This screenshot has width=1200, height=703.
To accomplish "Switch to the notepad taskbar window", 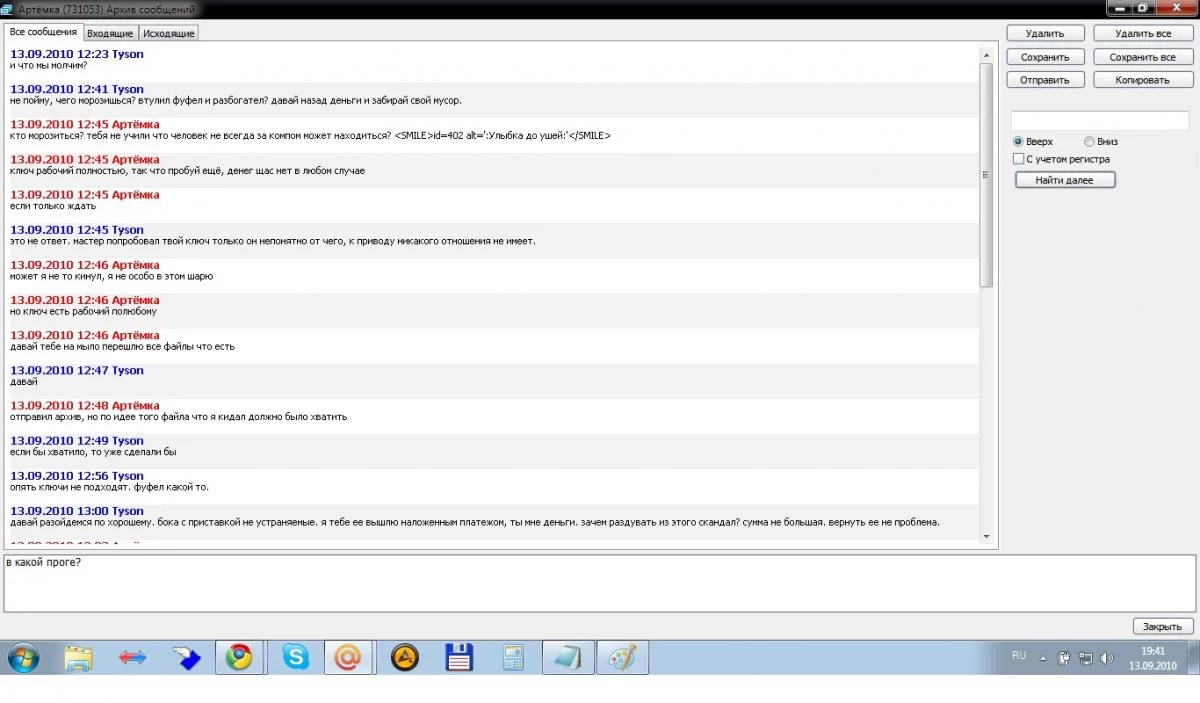I will (568, 658).
